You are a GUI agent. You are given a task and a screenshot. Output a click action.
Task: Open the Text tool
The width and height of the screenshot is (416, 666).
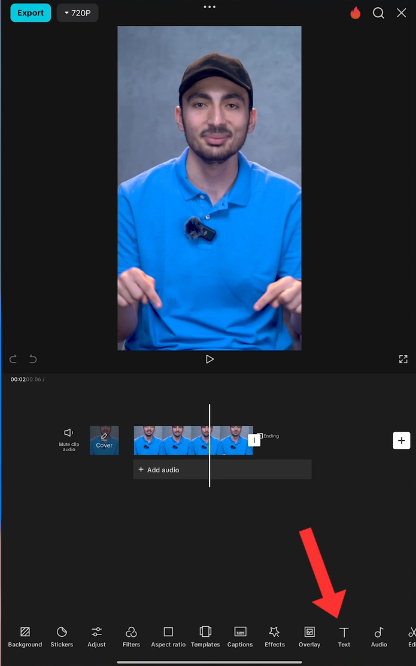coord(344,637)
